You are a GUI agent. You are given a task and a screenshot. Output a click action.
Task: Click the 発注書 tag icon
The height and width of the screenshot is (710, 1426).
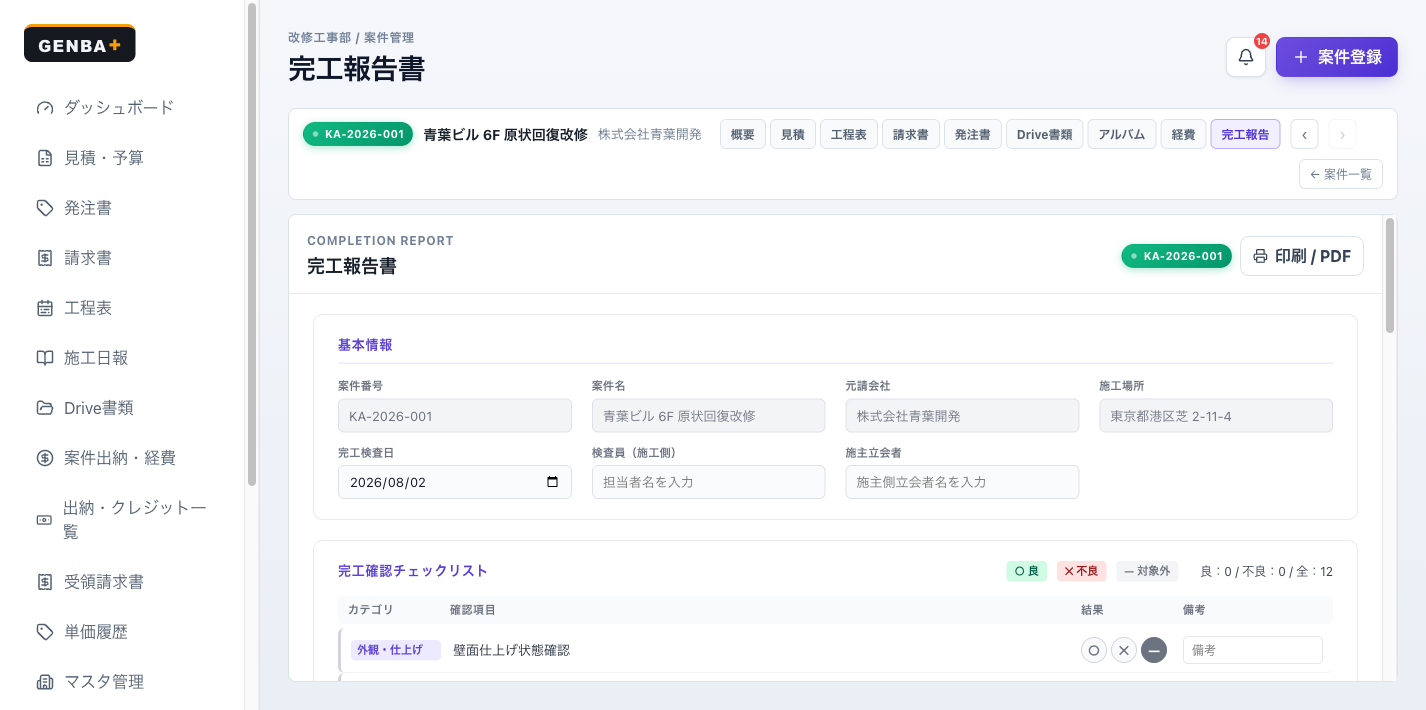point(44,208)
